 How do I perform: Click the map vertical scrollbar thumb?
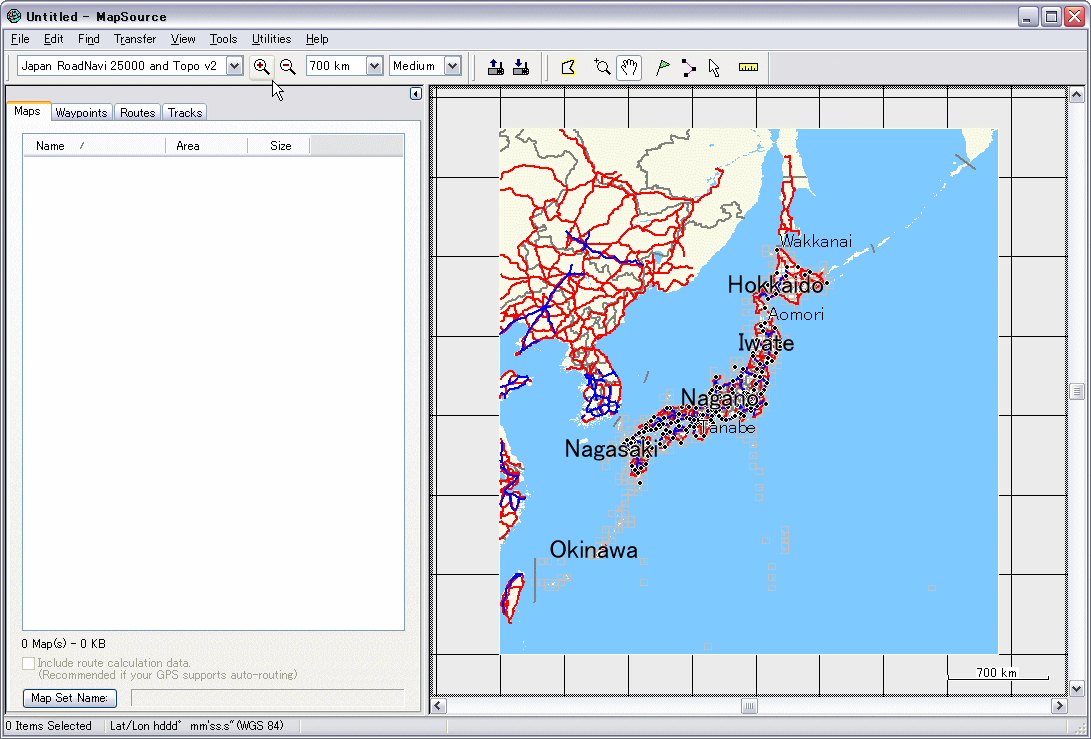coord(1076,391)
